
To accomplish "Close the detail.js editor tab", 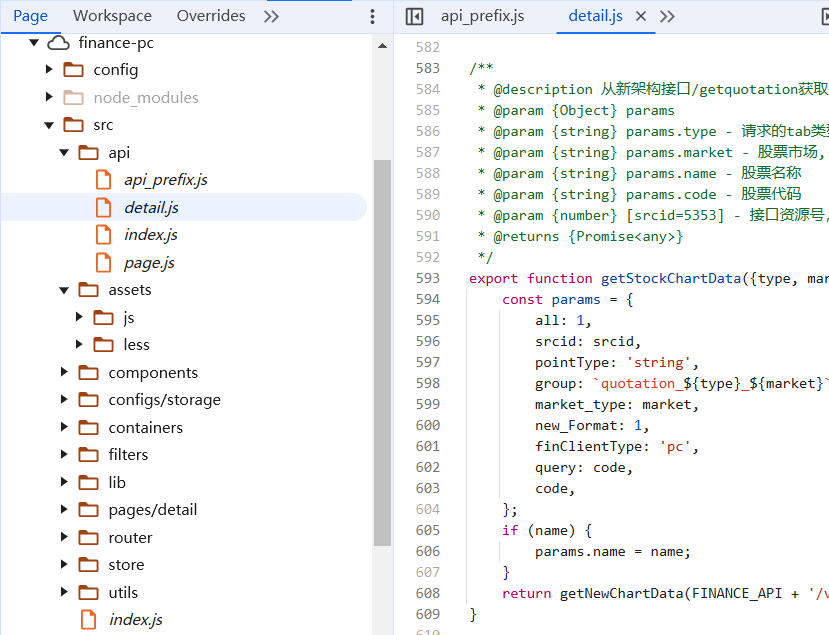I will 641,16.
